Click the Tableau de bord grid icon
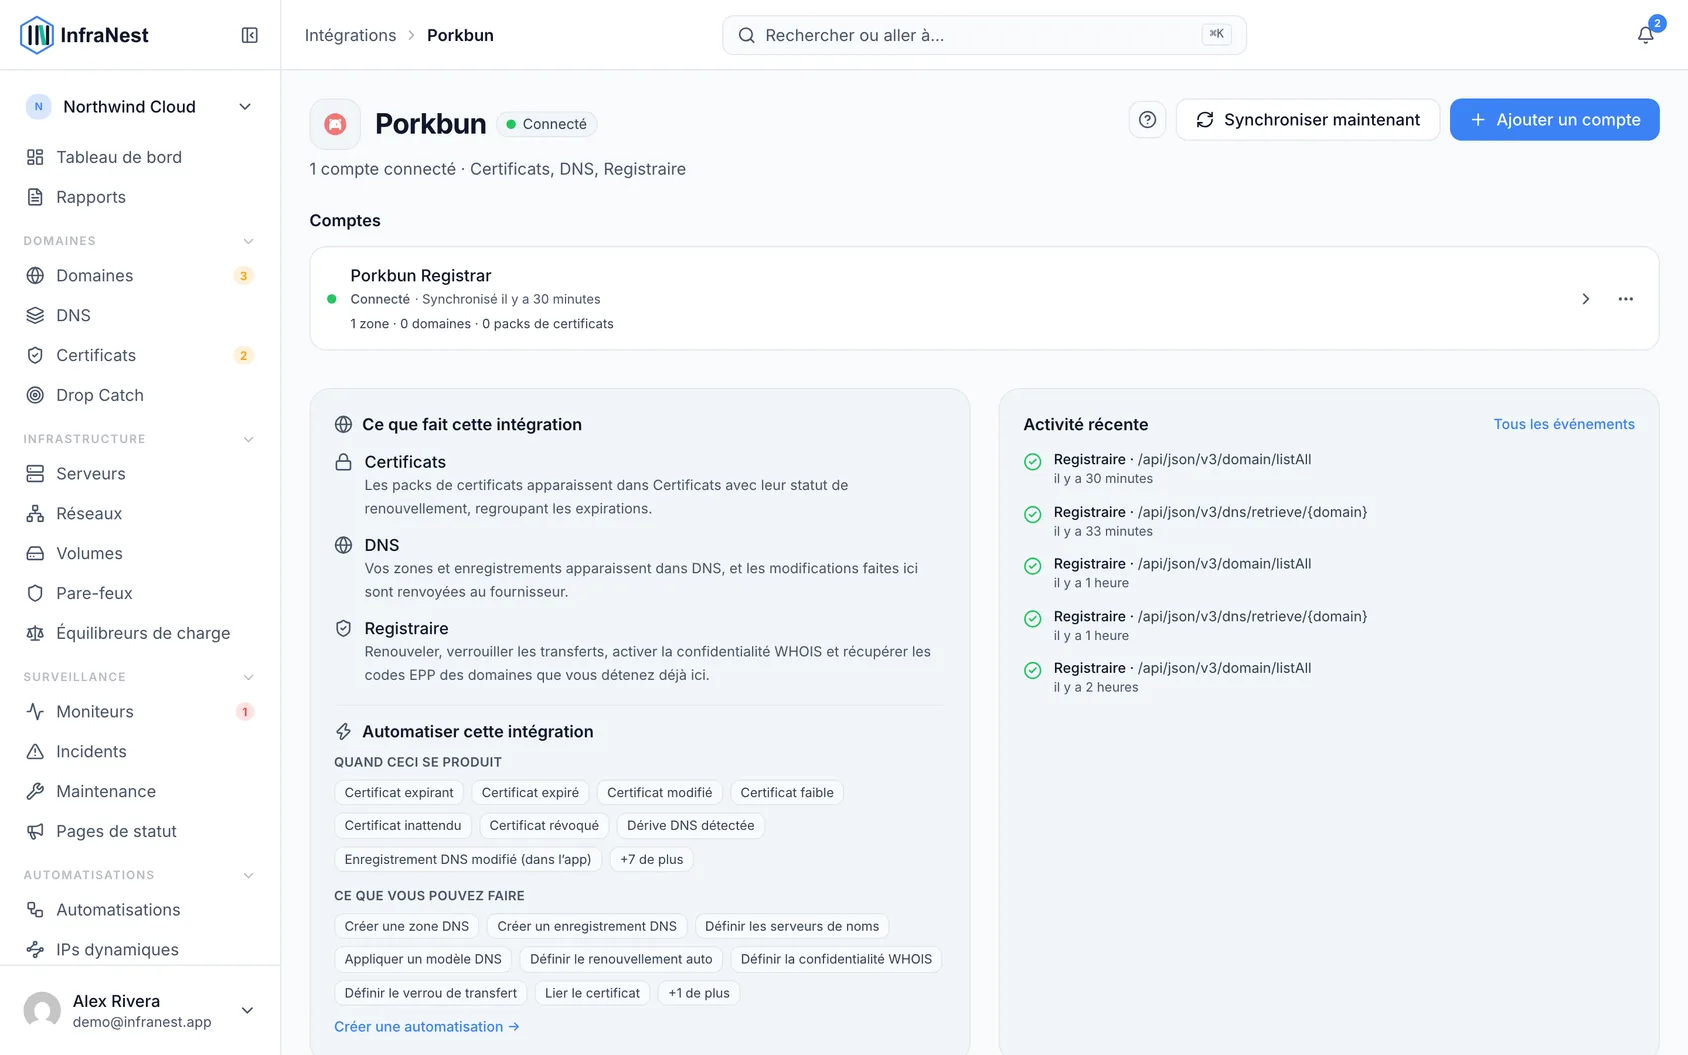This screenshot has height=1055, width=1688. click(35, 157)
